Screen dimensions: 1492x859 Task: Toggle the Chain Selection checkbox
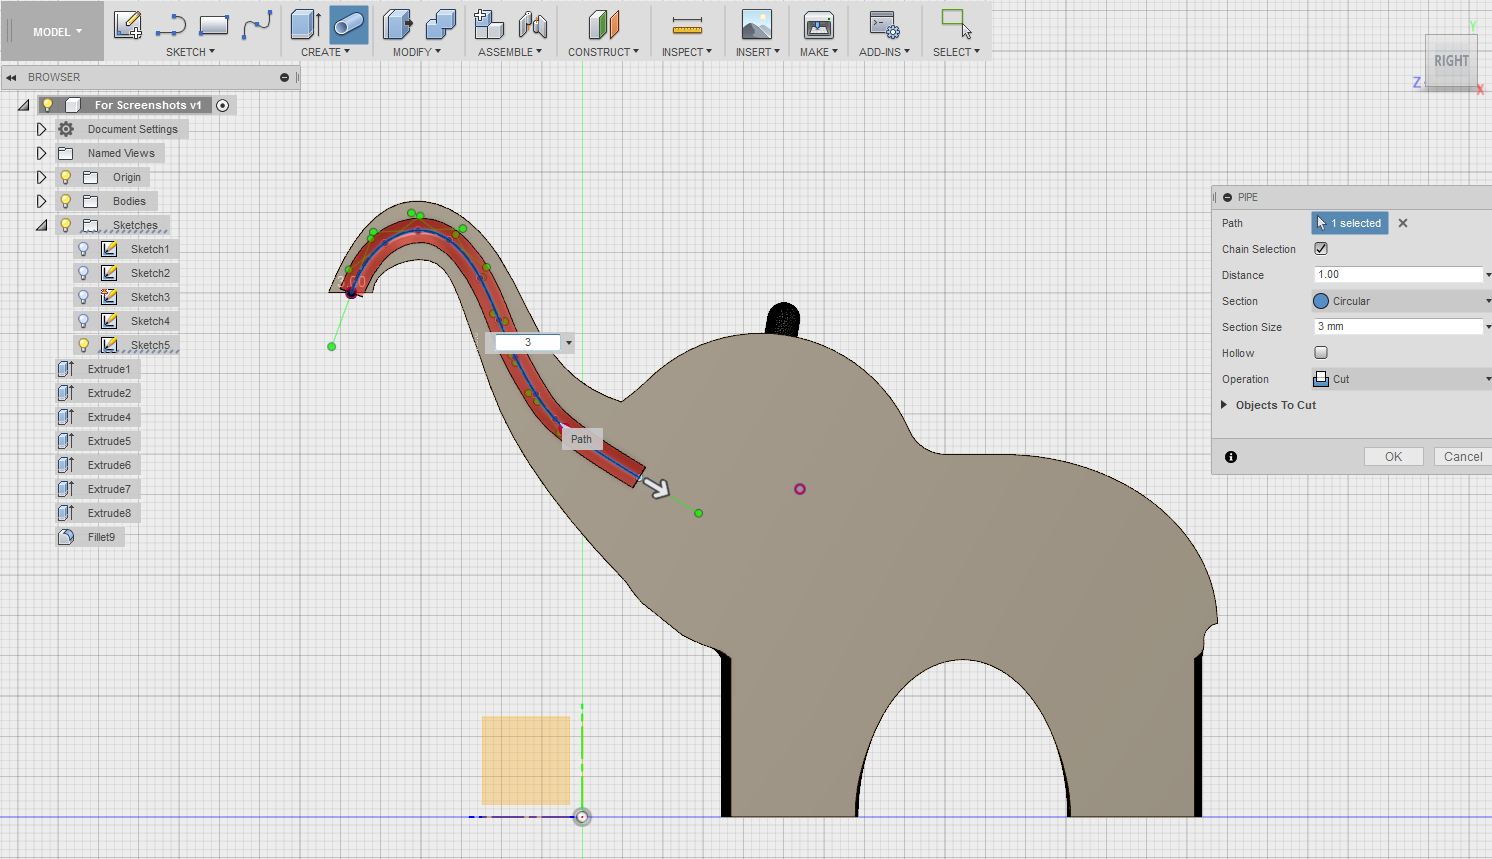click(1321, 248)
